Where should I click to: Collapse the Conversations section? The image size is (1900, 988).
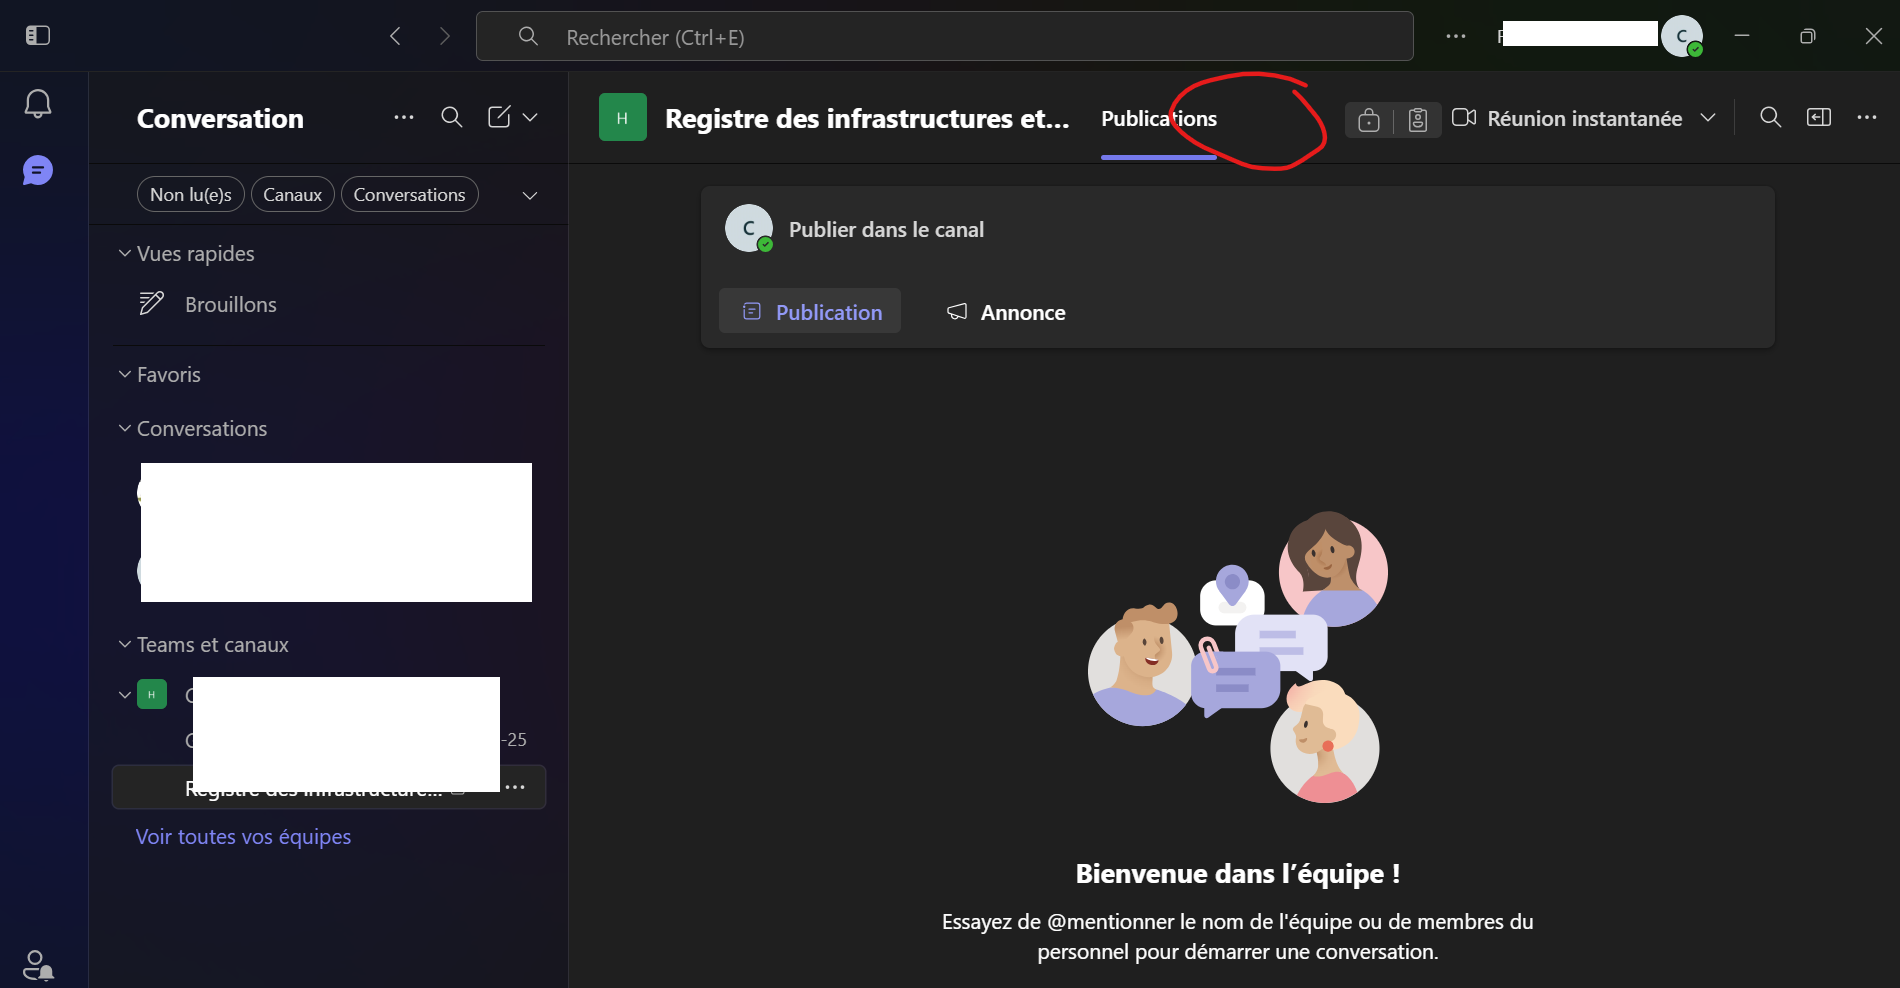point(125,429)
